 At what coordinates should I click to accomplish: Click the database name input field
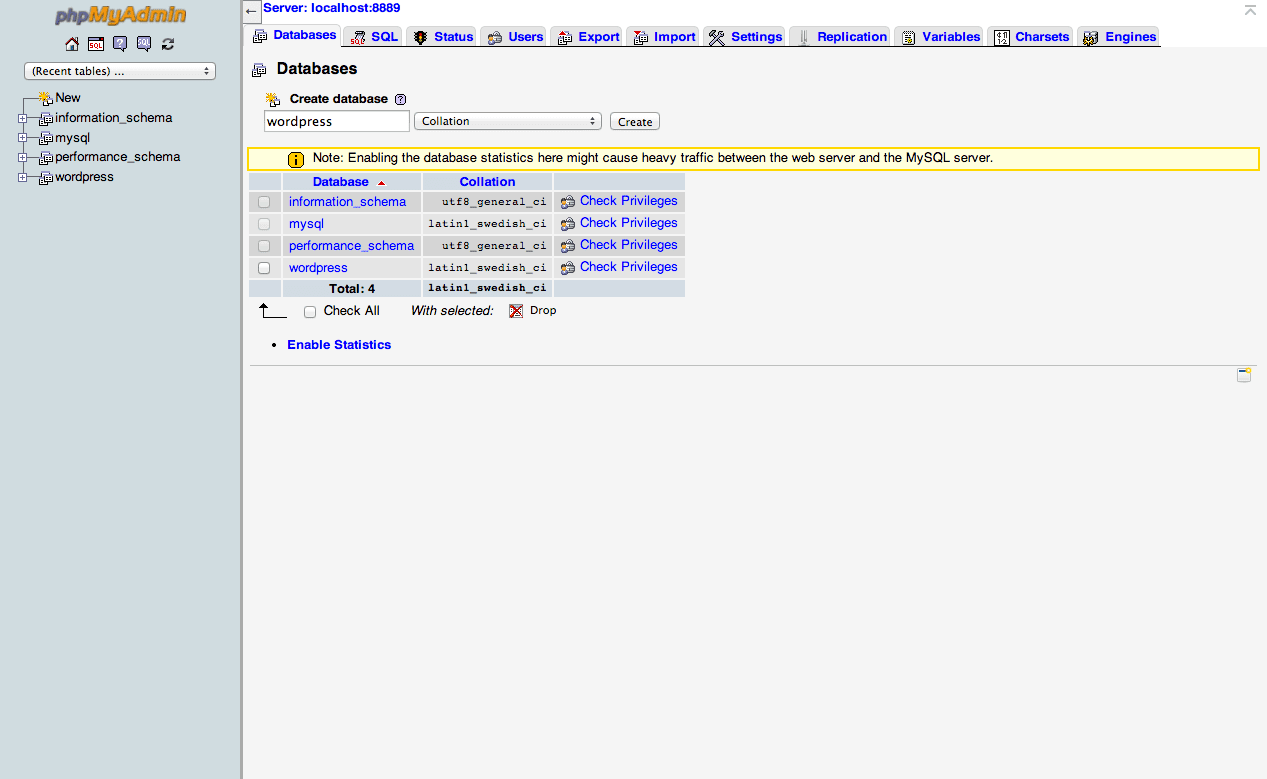(336, 121)
